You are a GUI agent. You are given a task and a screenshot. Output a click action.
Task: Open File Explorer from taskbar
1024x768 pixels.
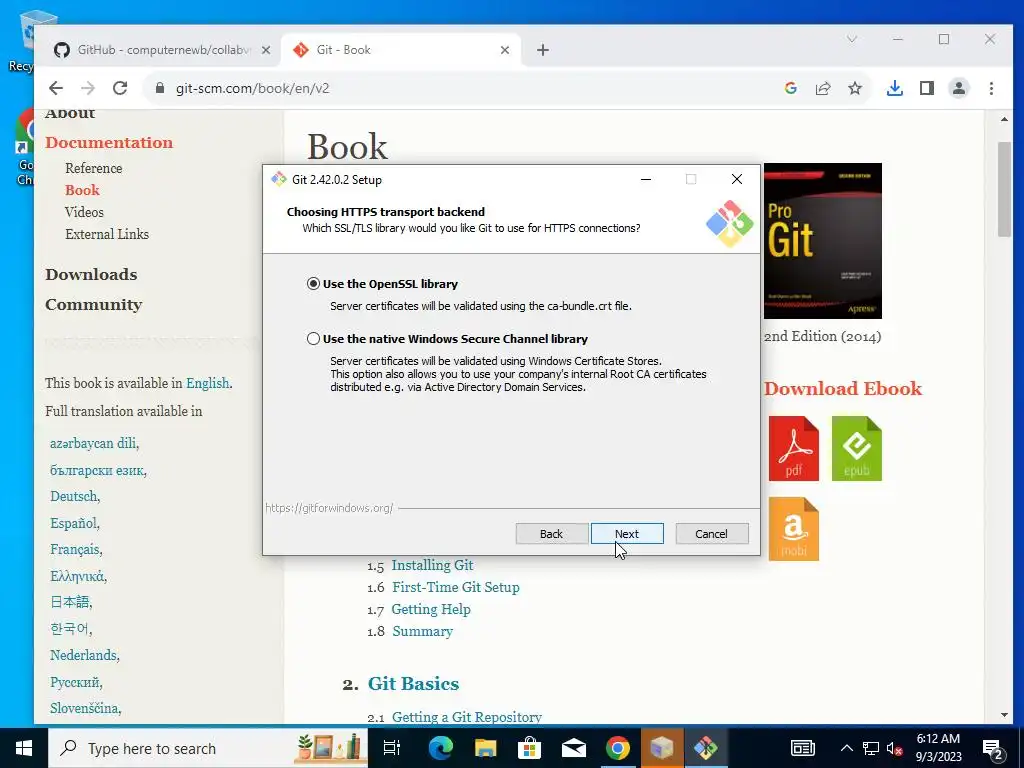(x=485, y=748)
